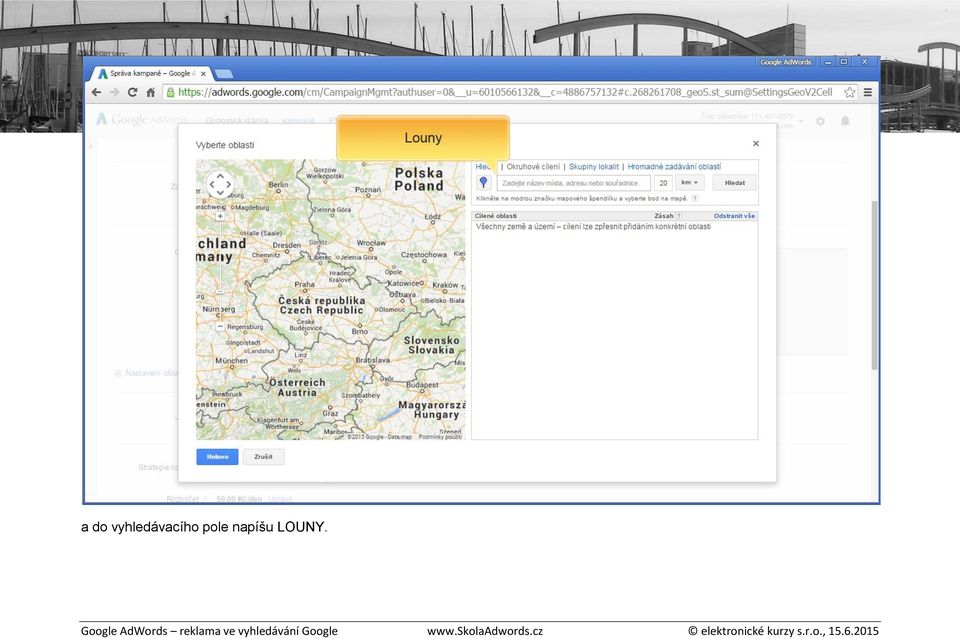
Task: Zoom out on the map
Action: tap(220, 327)
